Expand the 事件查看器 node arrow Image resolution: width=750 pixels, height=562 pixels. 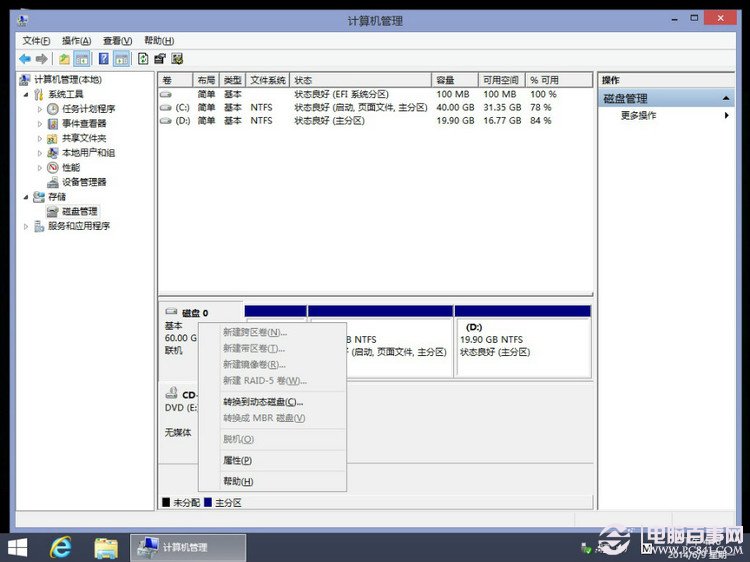click(x=40, y=124)
